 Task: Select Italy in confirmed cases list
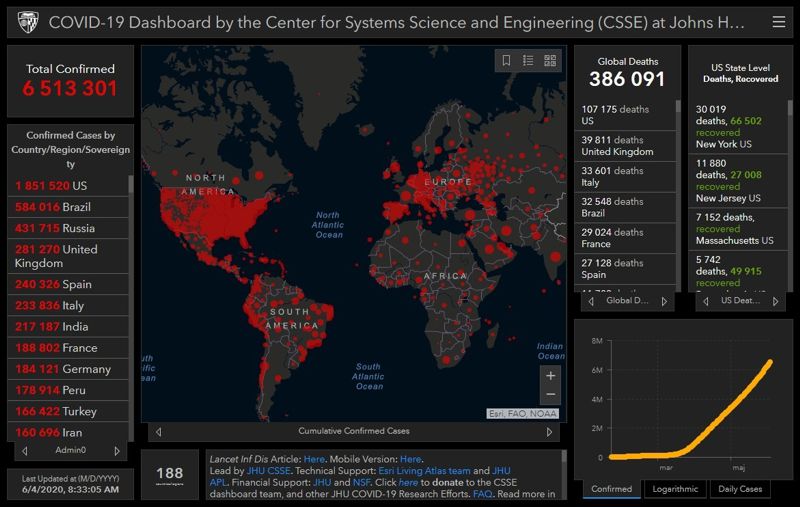(x=68, y=306)
